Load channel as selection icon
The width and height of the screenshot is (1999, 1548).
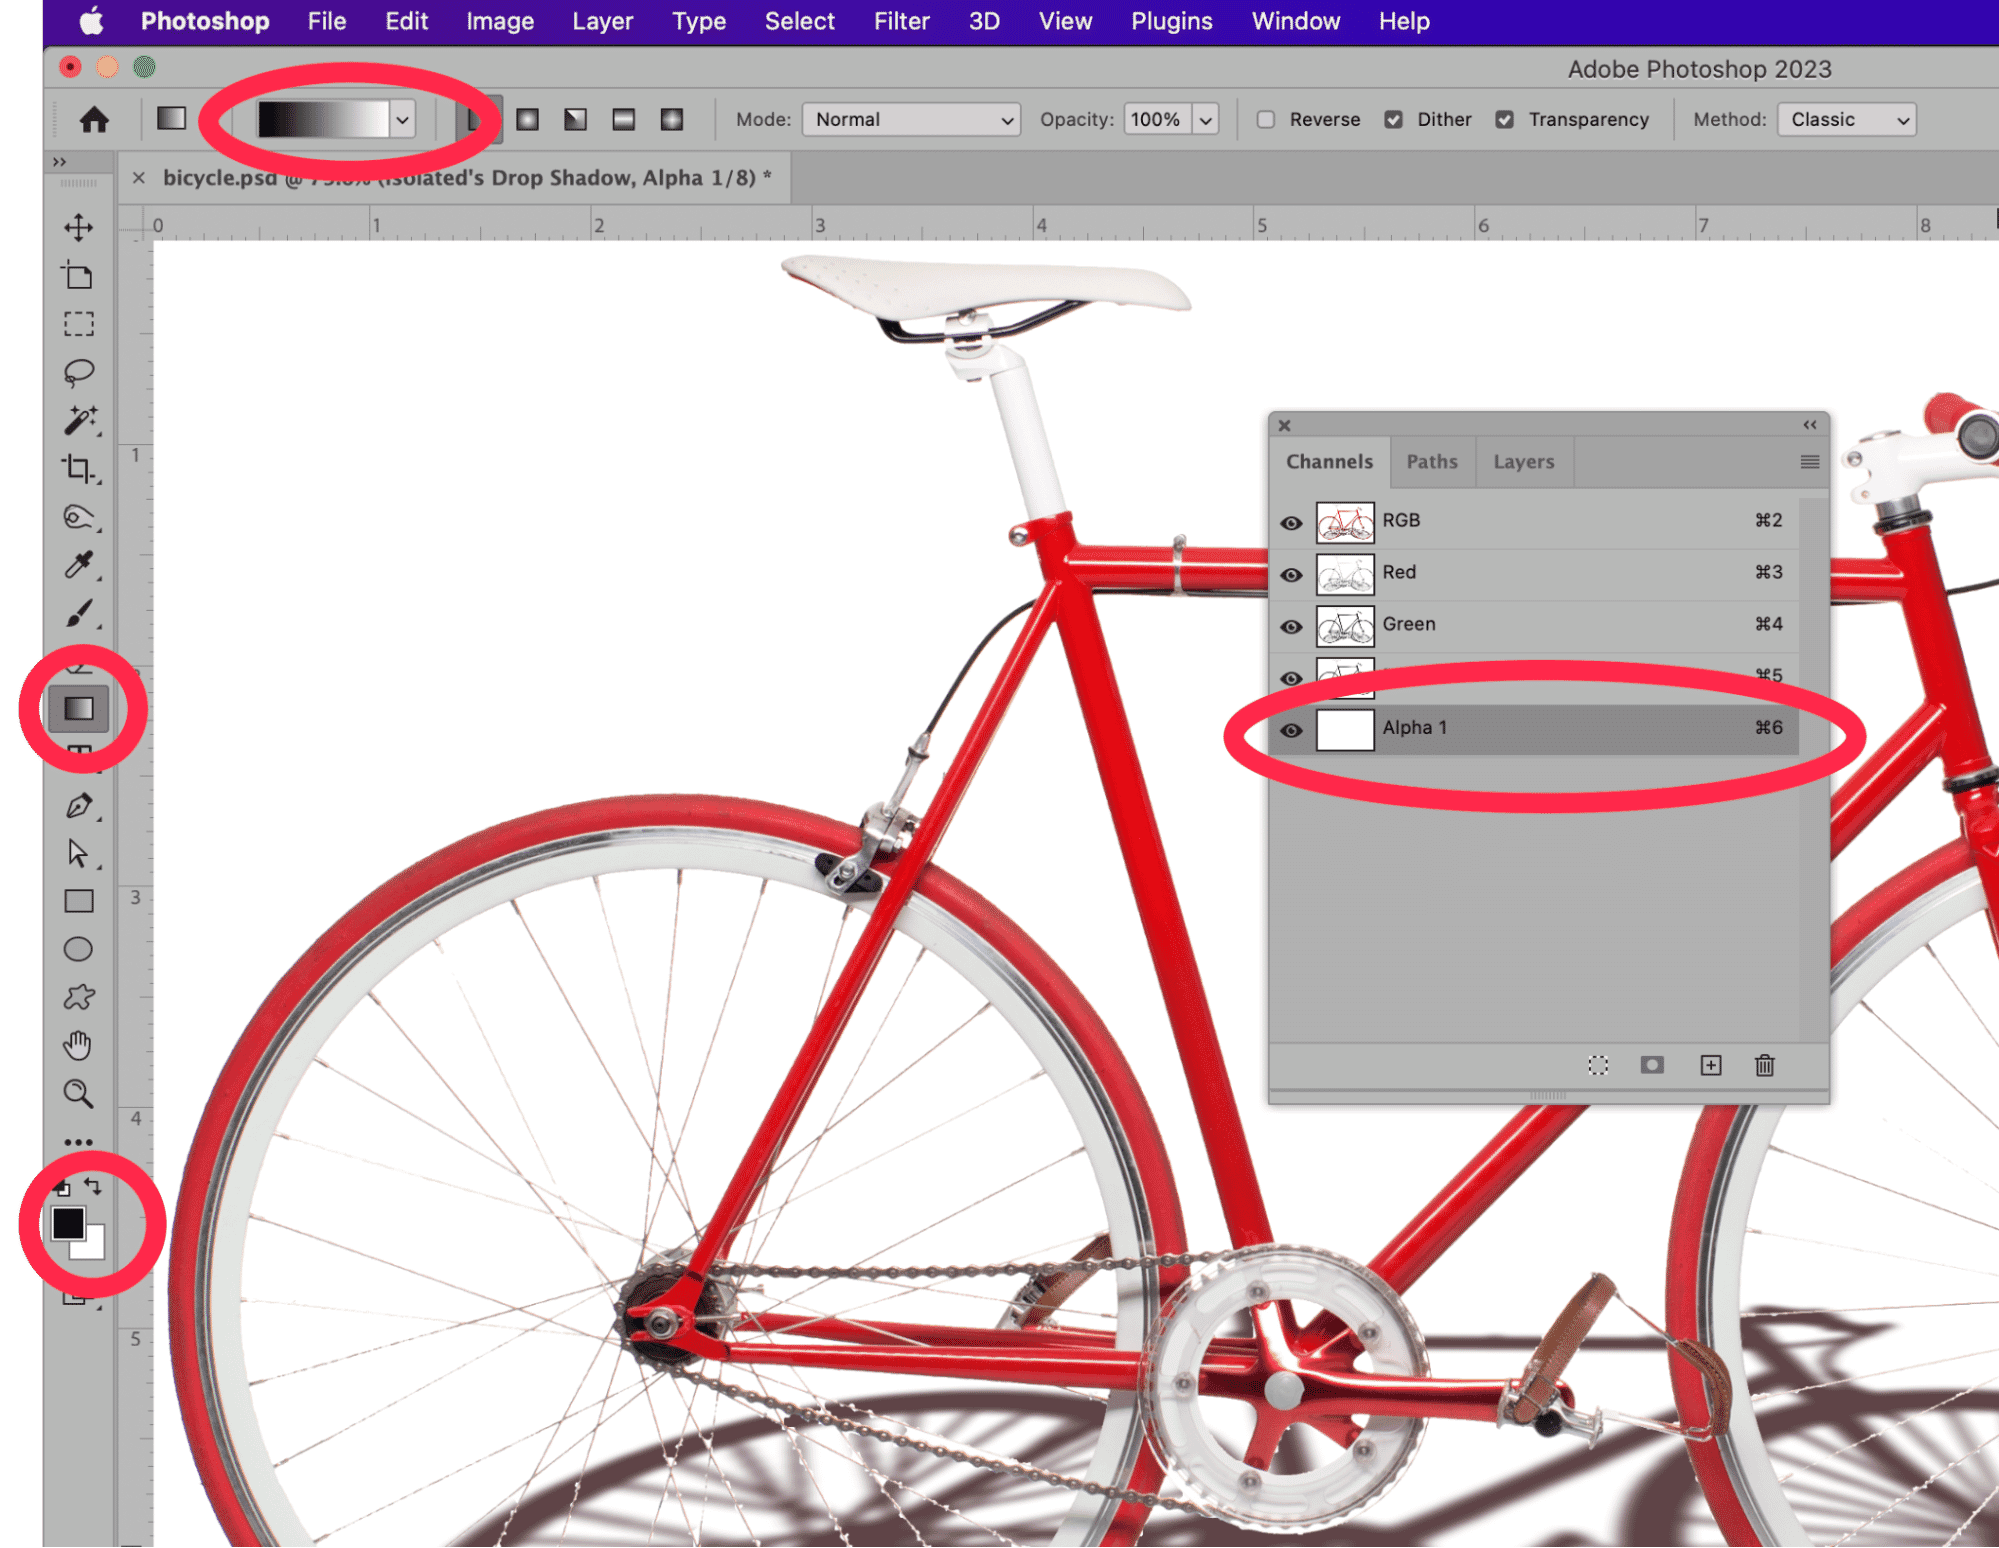tap(1598, 1065)
